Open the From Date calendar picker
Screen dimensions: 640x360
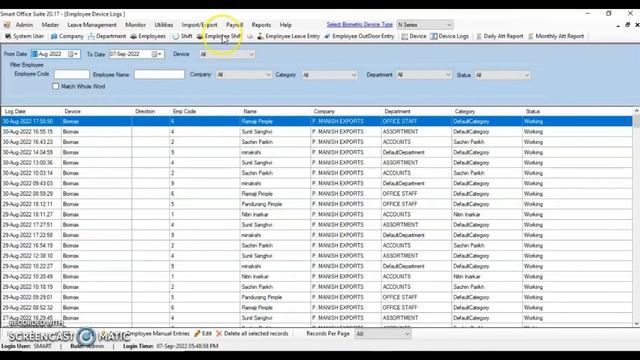point(73,54)
